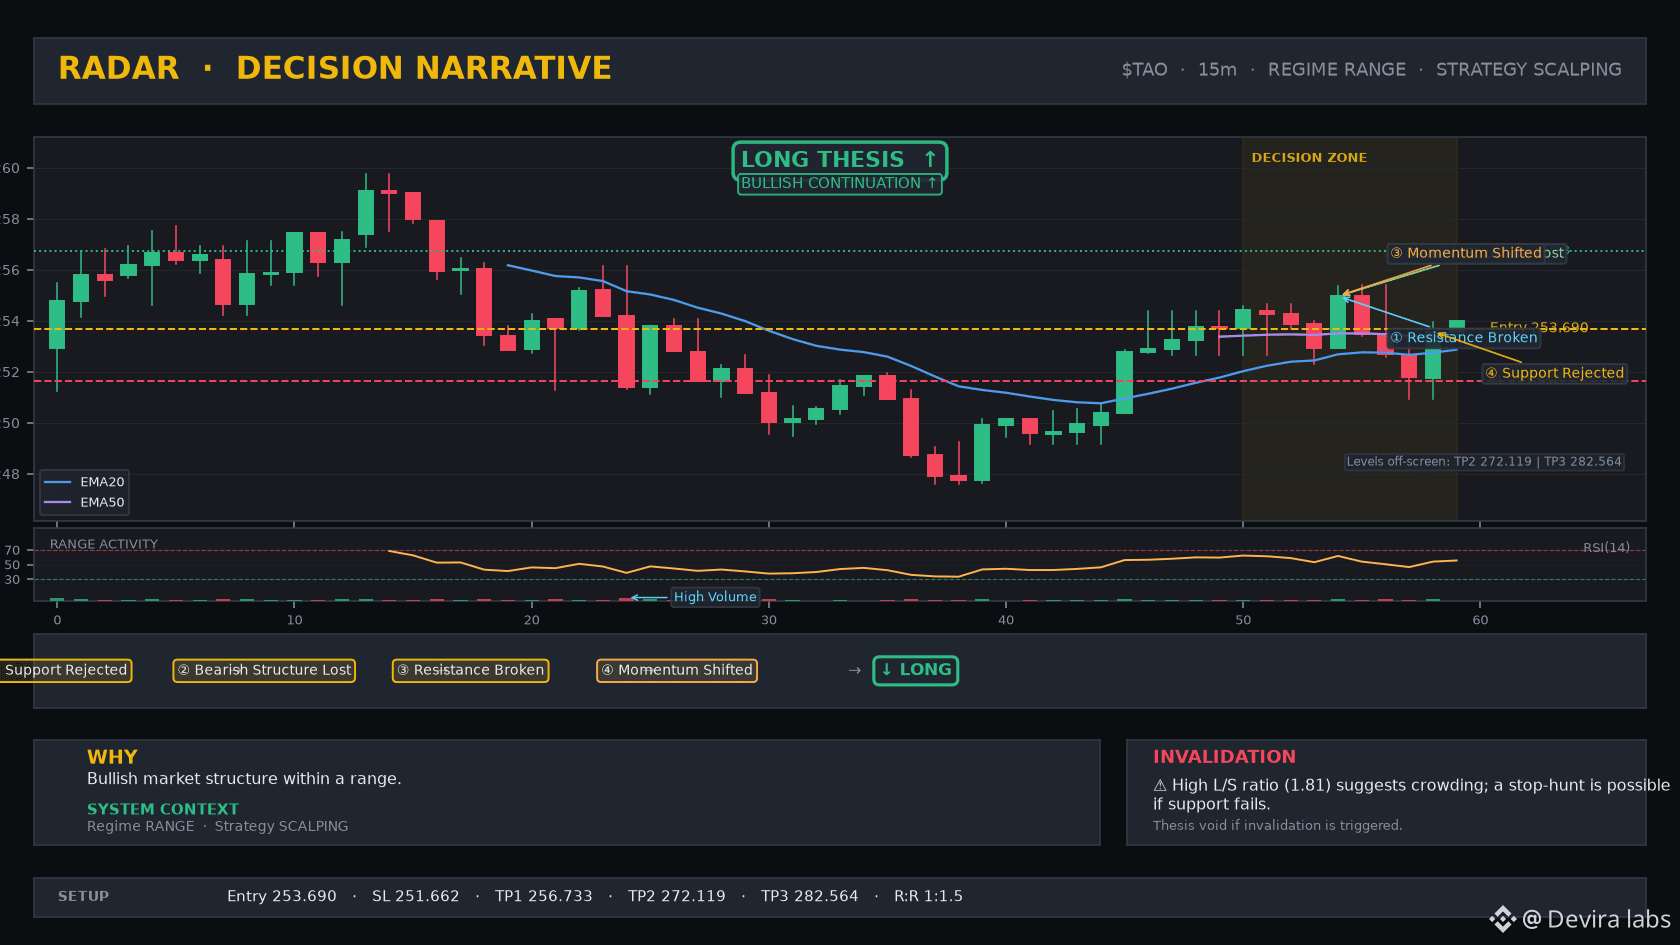Click the x-axis tick label 30
The width and height of the screenshot is (1680, 945).
(768, 620)
